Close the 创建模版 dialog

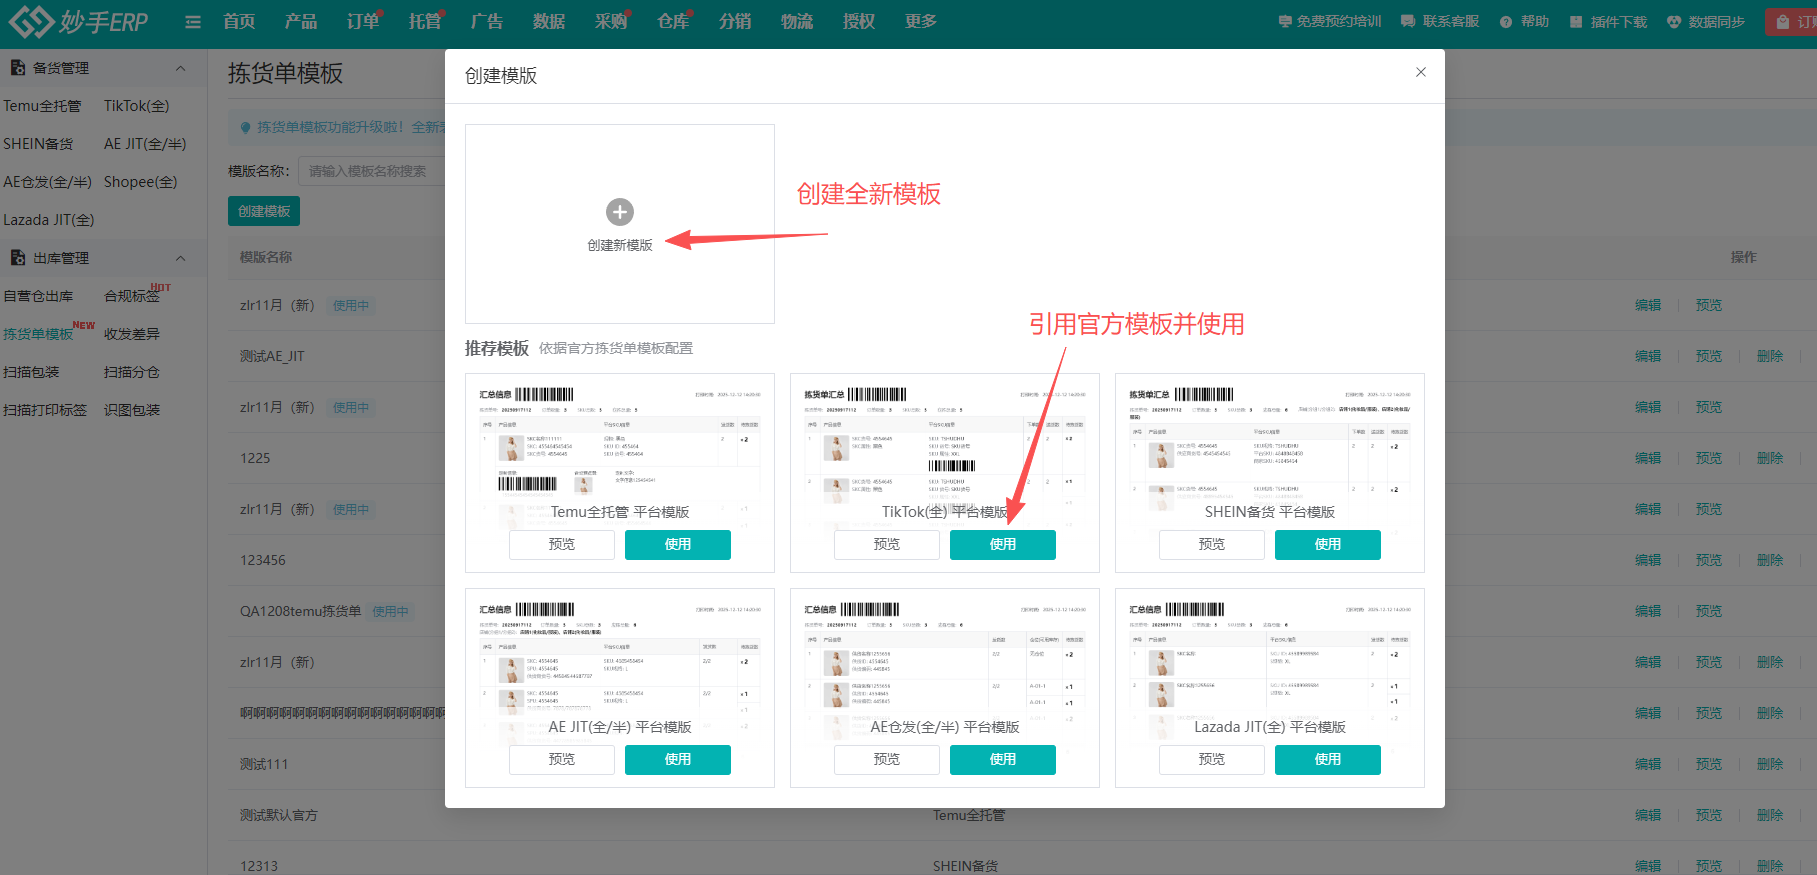coord(1421,72)
